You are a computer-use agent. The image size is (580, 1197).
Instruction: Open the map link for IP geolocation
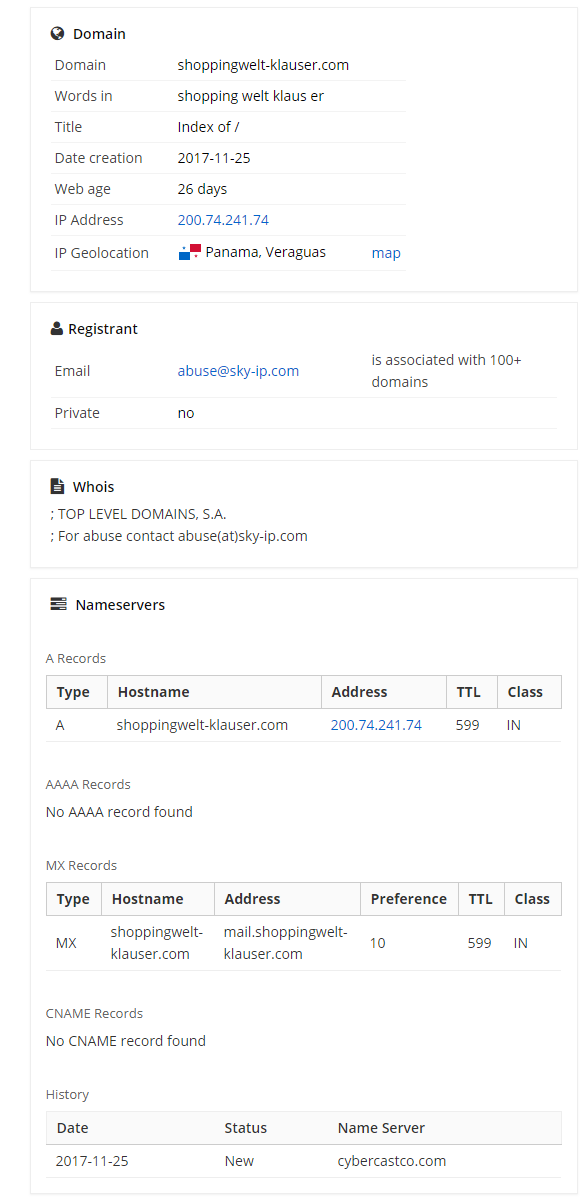click(386, 253)
